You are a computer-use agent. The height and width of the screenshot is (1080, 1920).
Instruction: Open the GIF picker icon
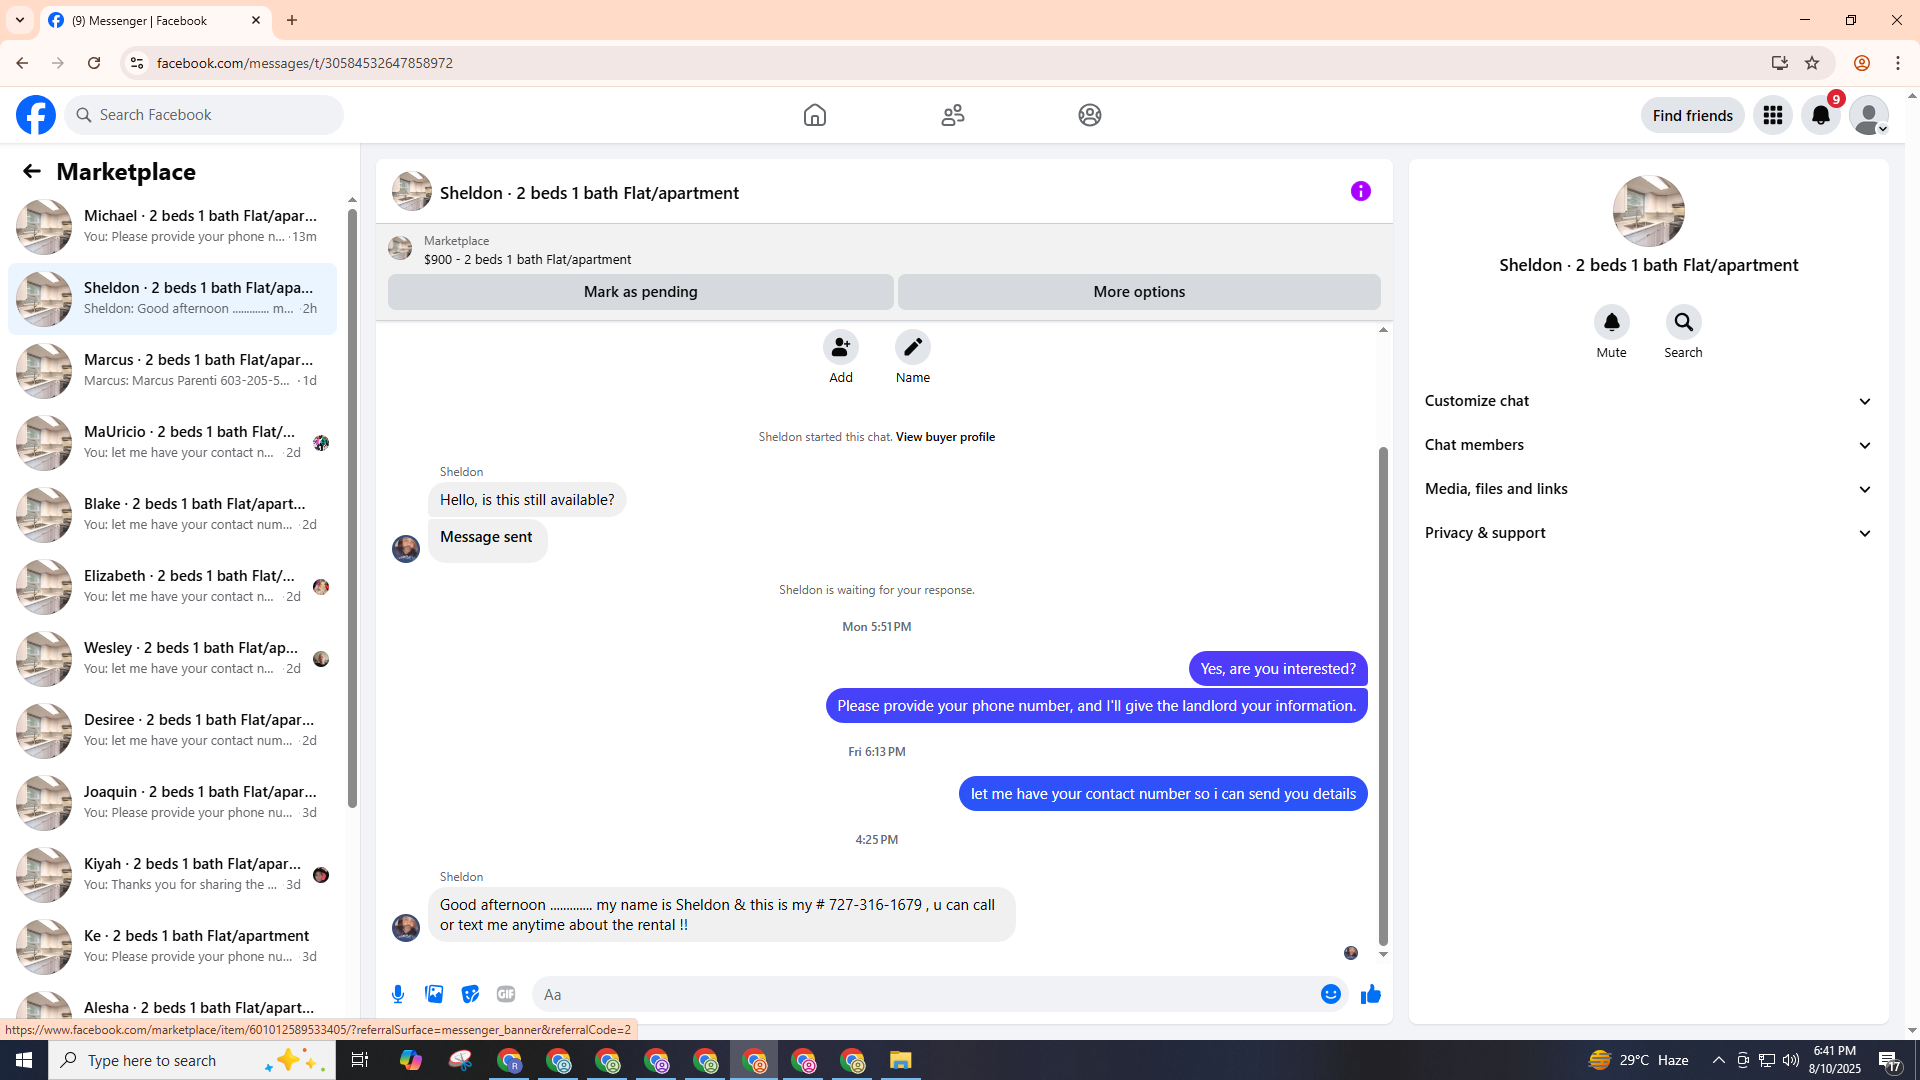click(506, 994)
